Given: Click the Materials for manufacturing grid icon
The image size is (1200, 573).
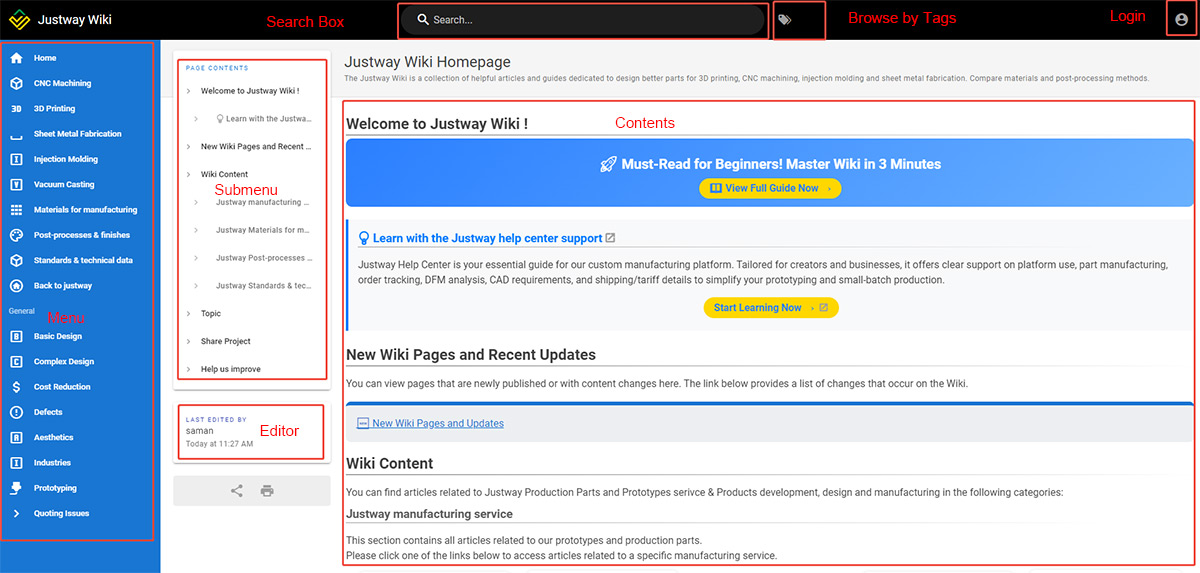Looking at the screenshot, I should tap(16, 210).
